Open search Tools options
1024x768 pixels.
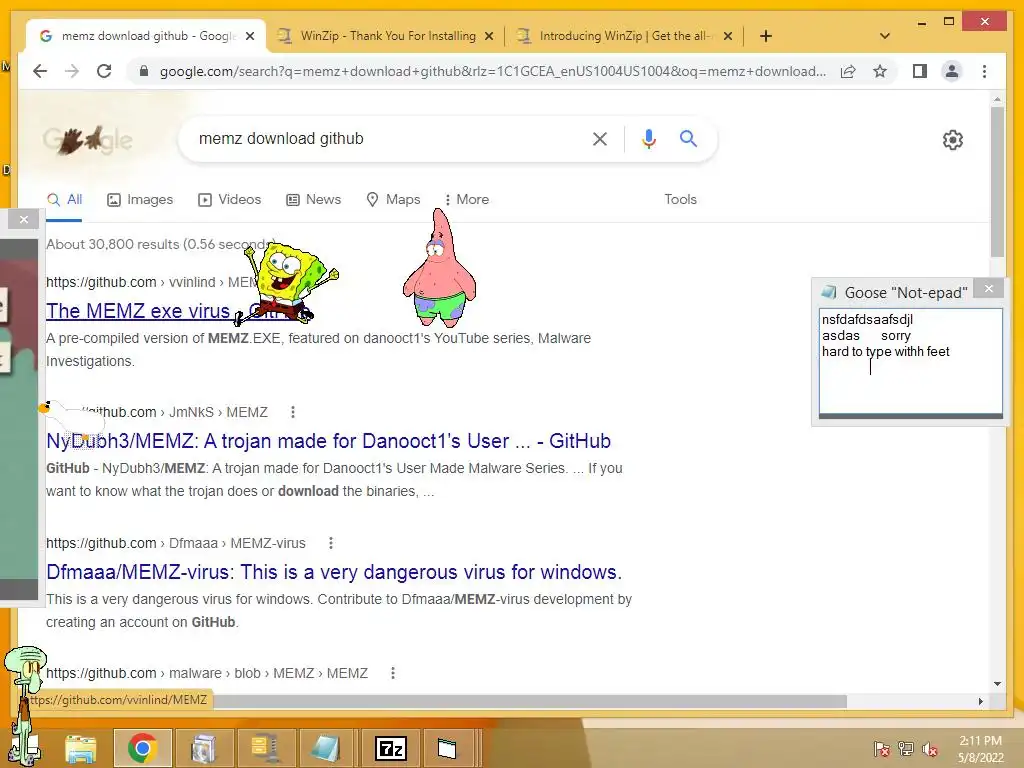(x=680, y=199)
